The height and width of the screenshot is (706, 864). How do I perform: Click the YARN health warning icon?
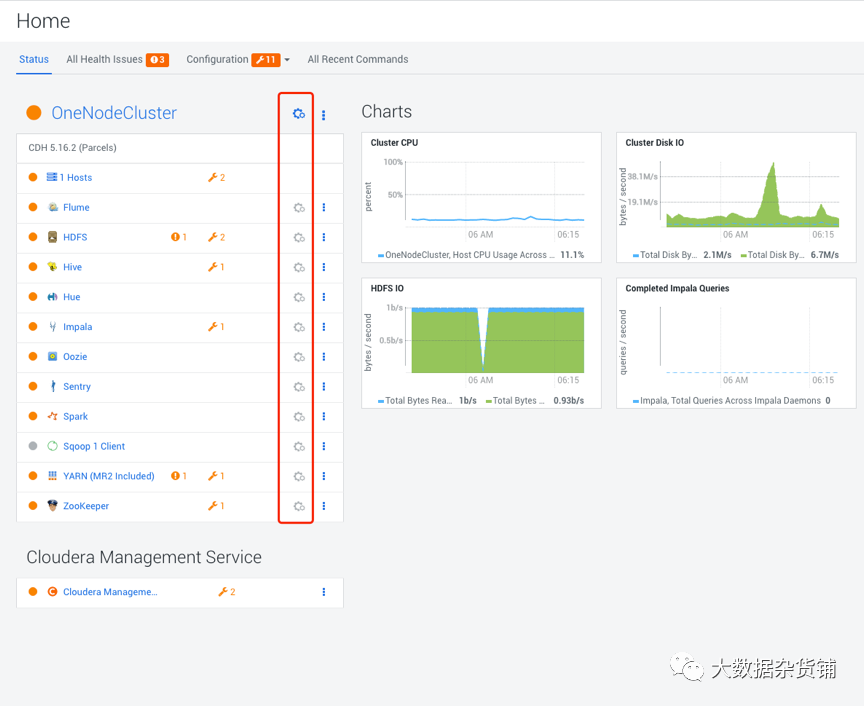176,476
